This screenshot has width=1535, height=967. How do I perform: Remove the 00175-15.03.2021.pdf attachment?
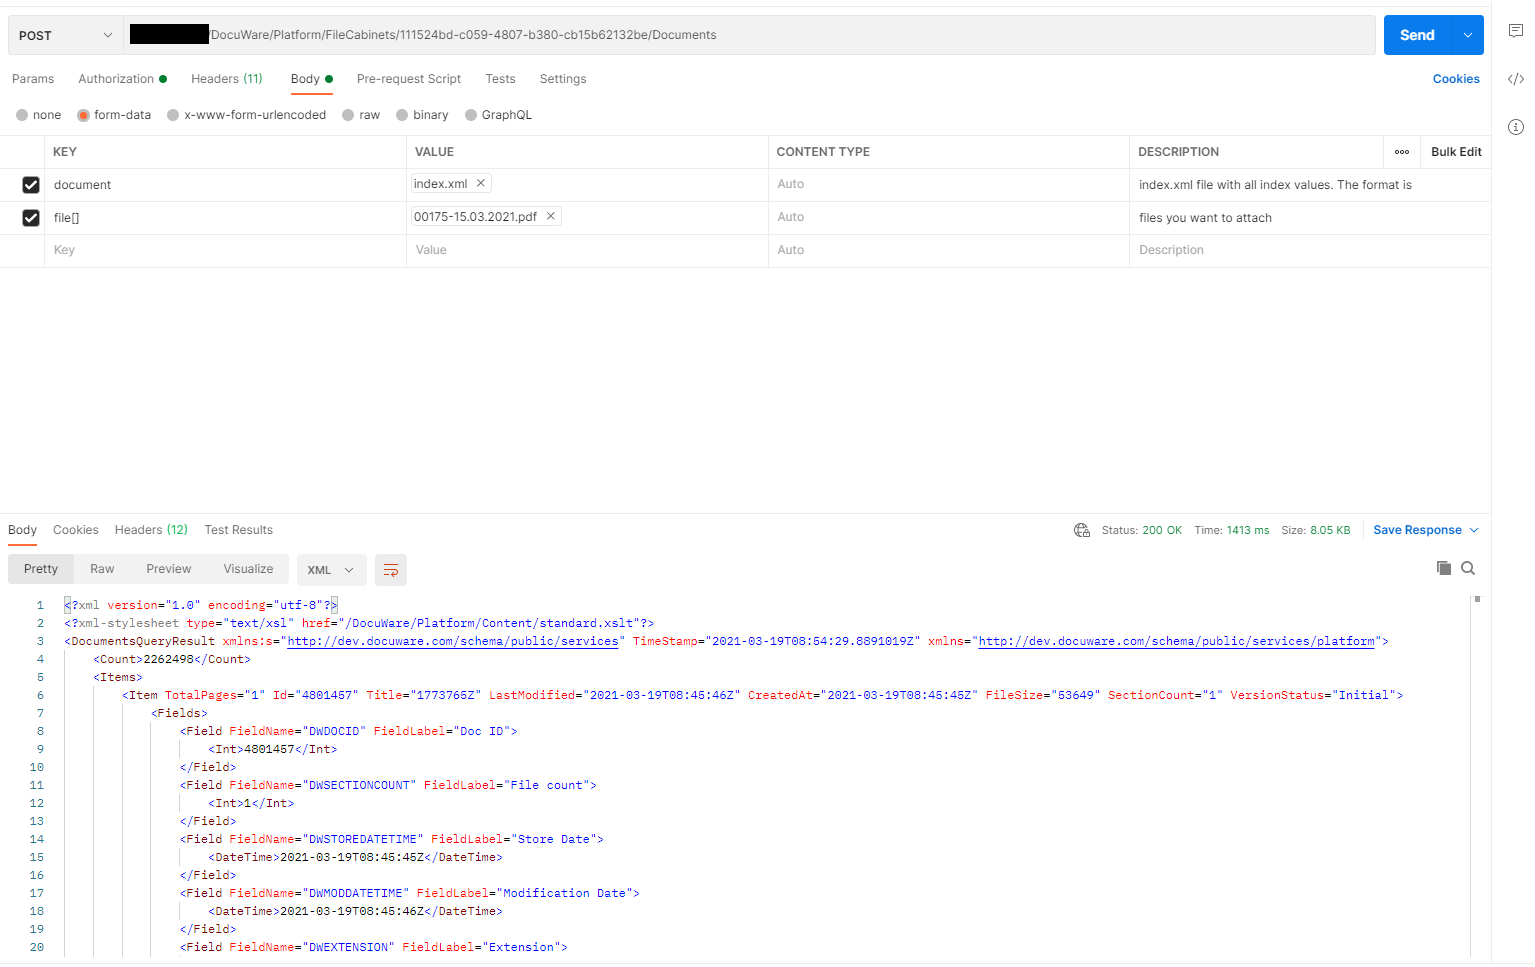tap(550, 216)
